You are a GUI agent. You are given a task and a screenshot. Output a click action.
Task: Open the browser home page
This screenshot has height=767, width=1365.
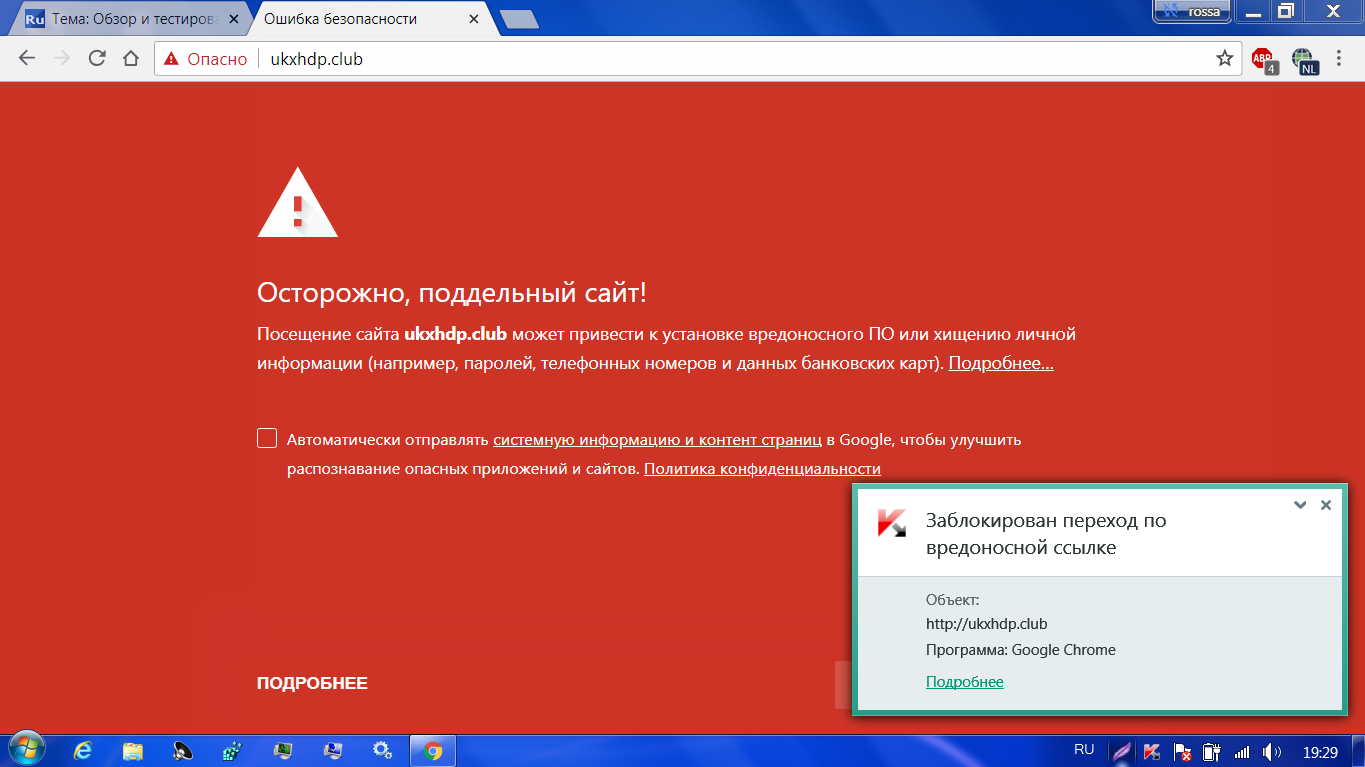point(130,58)
